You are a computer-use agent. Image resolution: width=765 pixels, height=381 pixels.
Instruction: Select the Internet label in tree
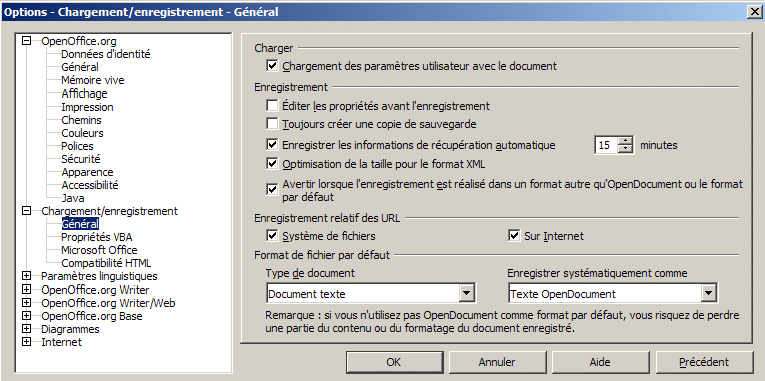click(61, 342)
